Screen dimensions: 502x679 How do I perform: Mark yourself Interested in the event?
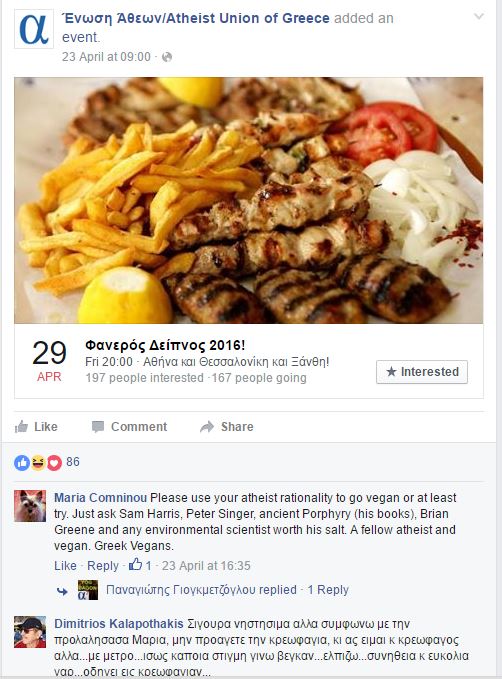pyautogui.click(x=422, y=372)
